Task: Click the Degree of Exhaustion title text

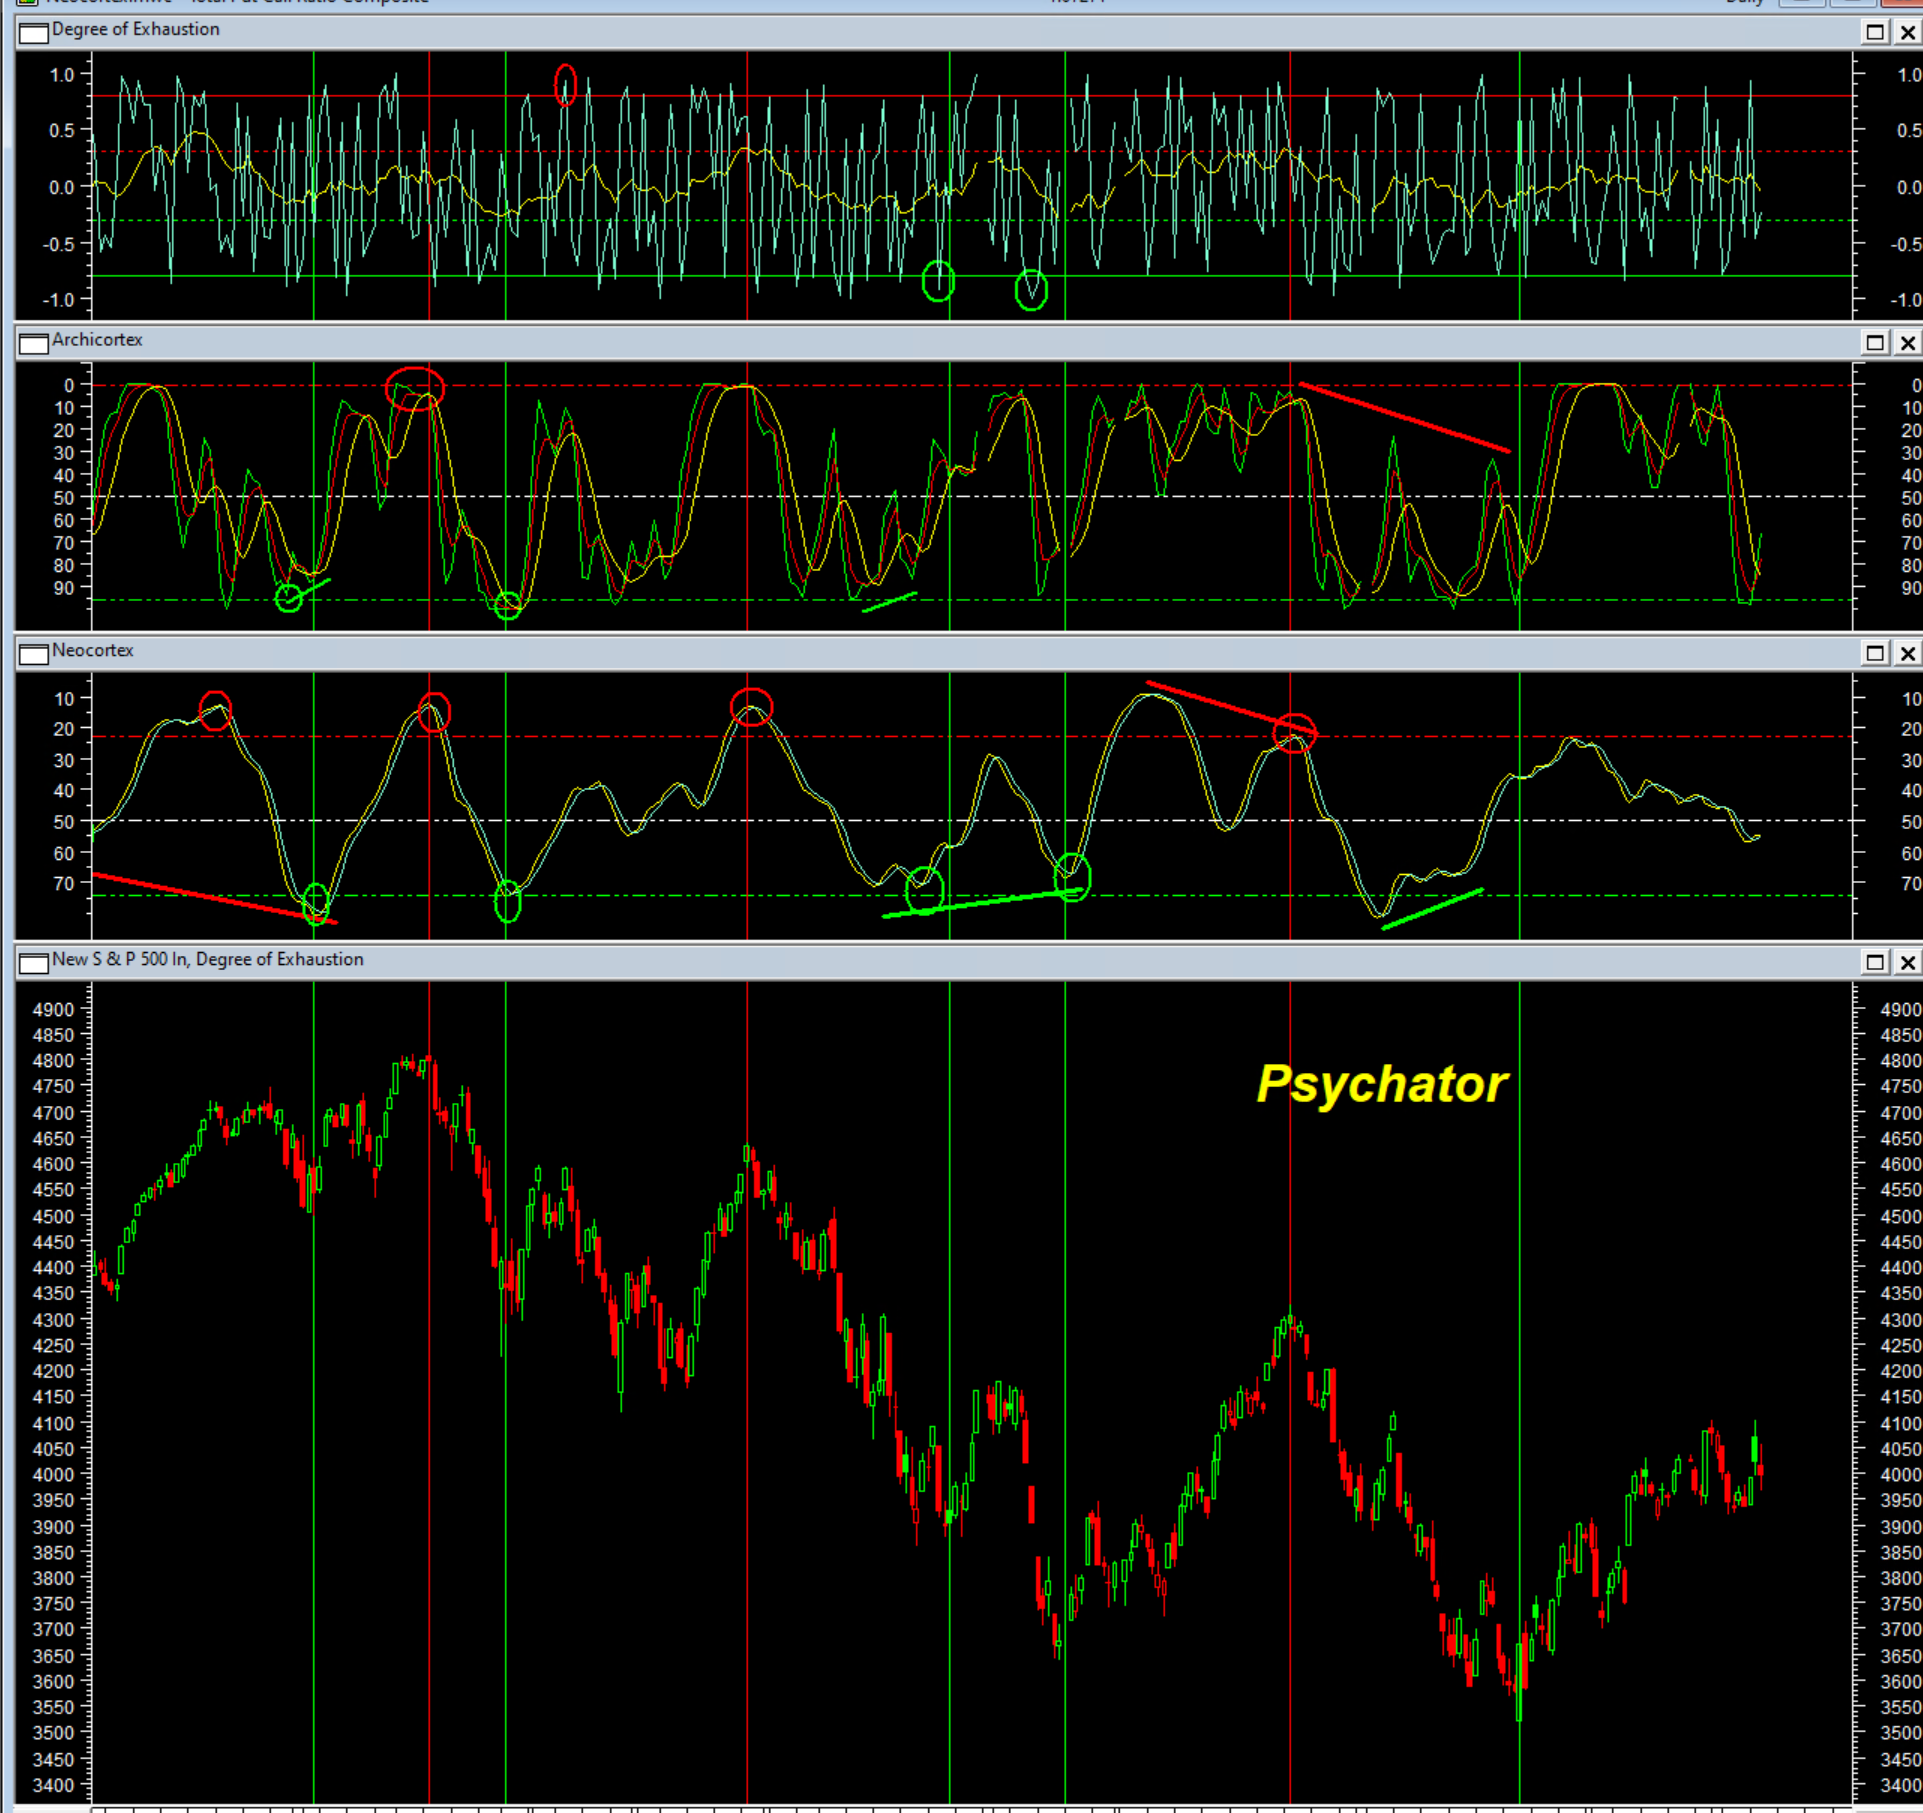Action: [x=135, y=29]
